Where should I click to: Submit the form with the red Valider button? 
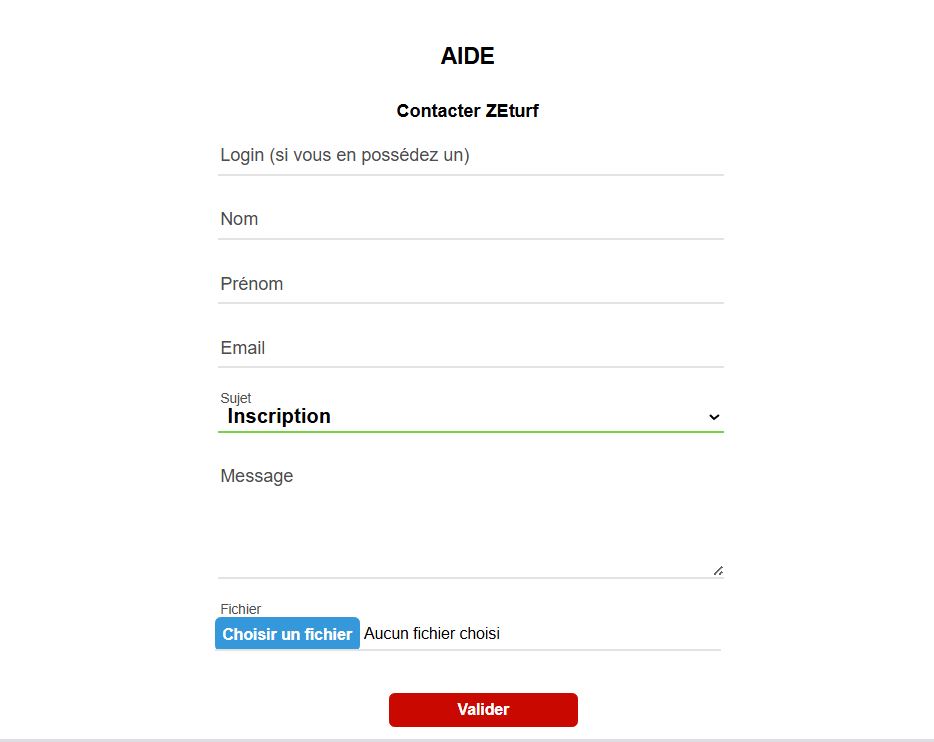[x=483, y=709]
